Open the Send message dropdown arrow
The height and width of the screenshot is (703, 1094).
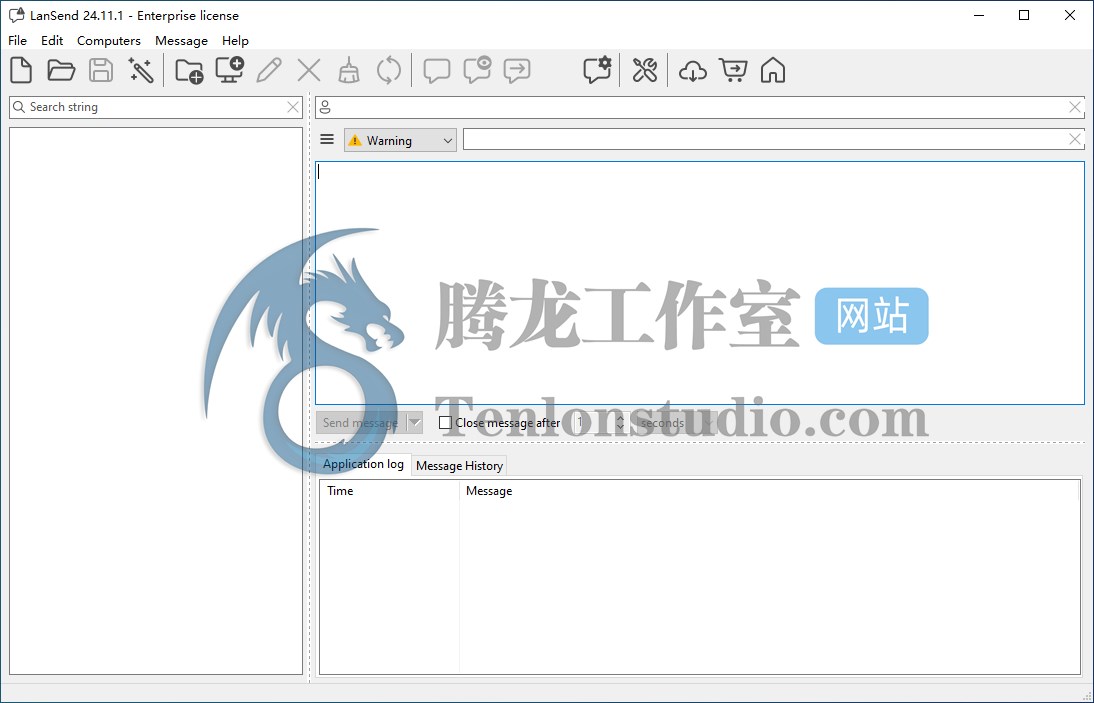pos(414,423)
